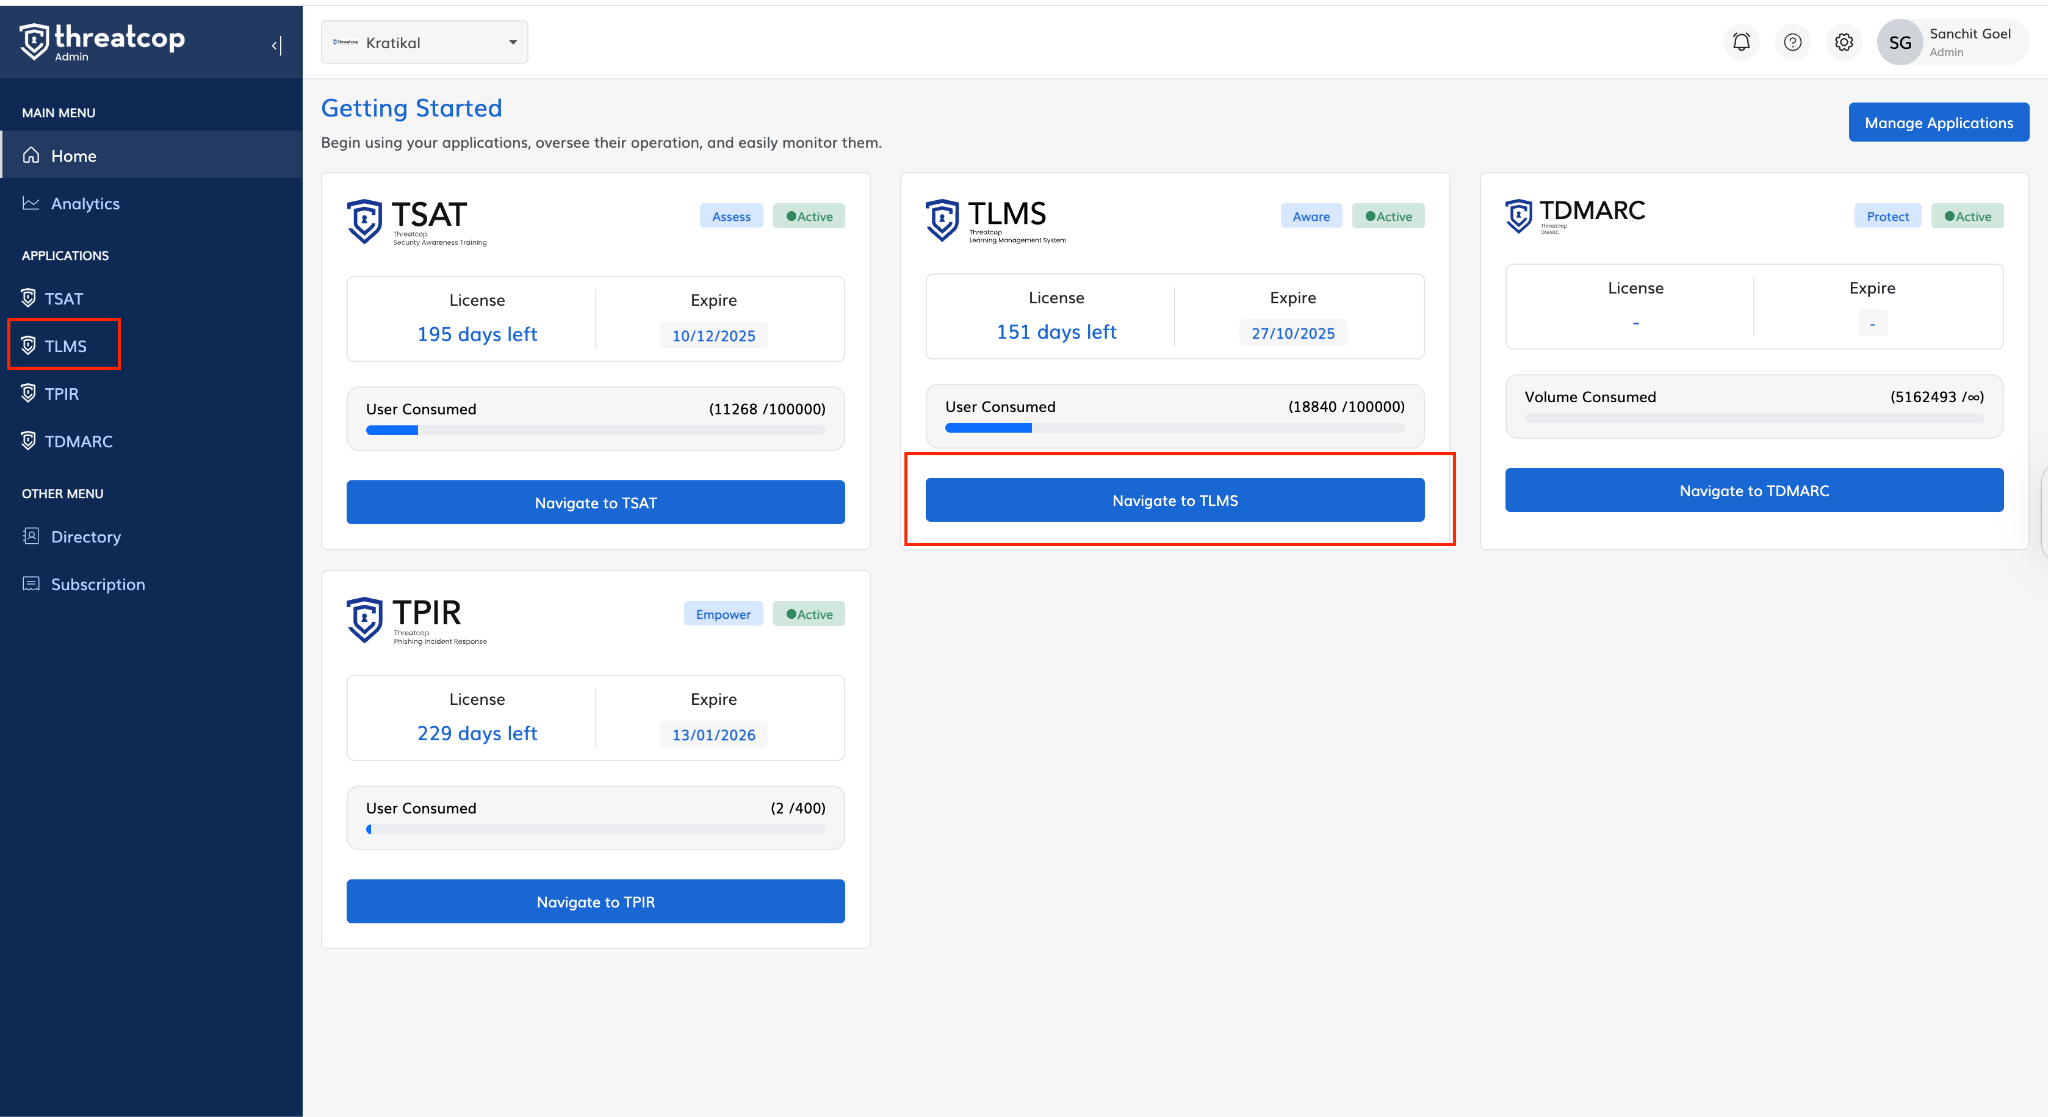The image size is (2048, 1117).
Task: Click the 27/10/2025 expiry date
Action: point(1293,333)
